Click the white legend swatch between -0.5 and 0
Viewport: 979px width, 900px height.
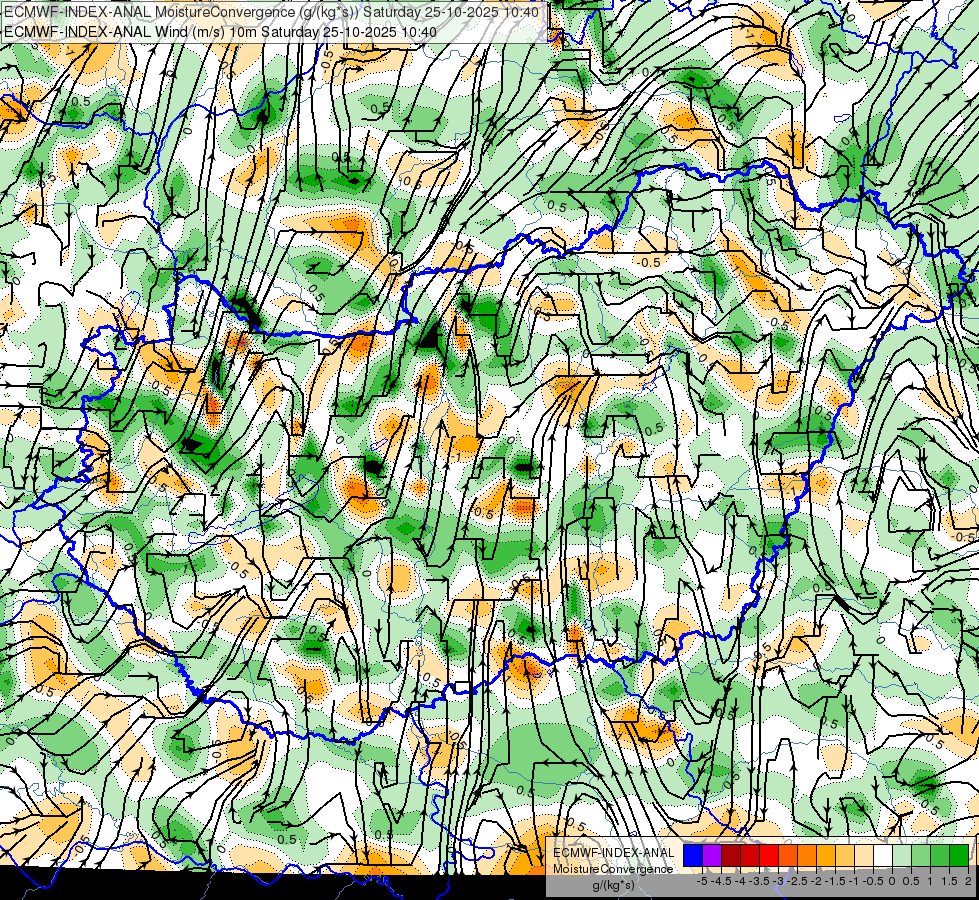click(883, 855)
